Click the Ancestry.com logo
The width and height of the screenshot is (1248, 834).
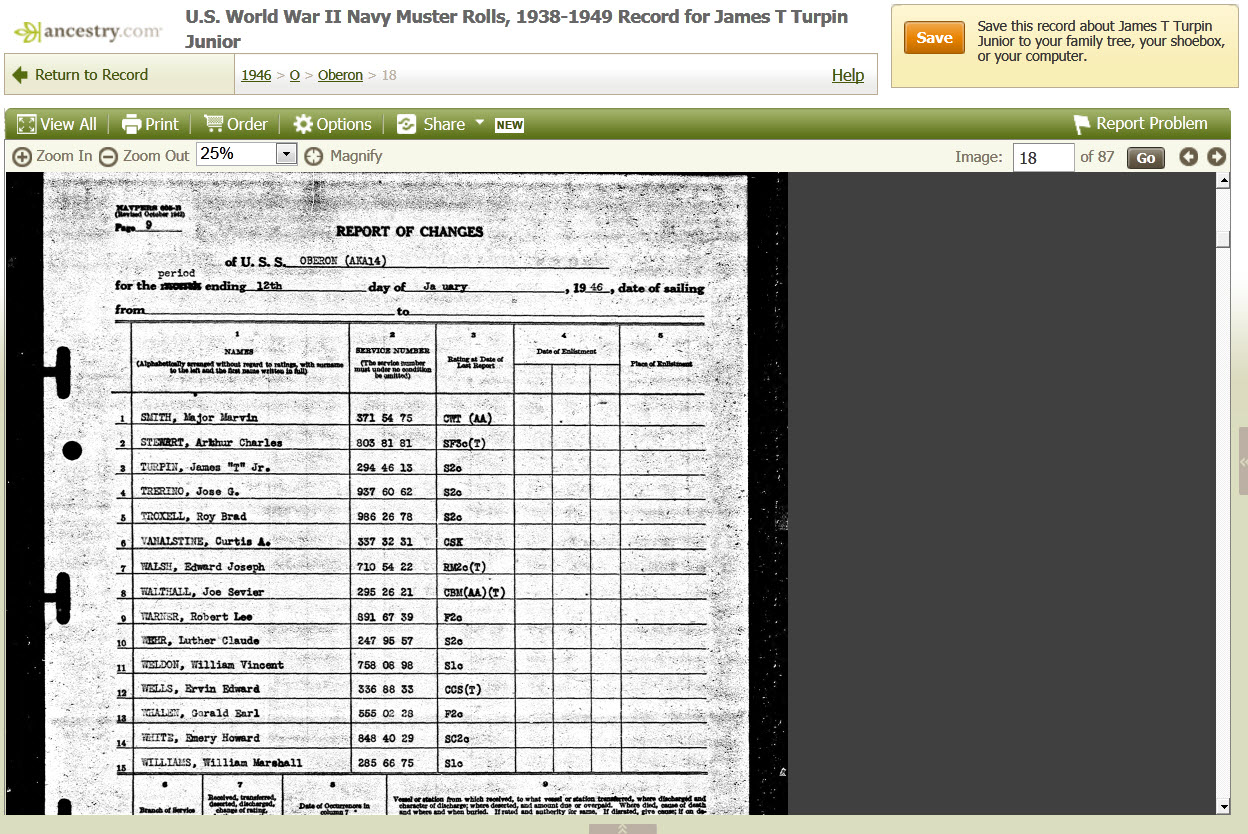click(x=88, y=31)
